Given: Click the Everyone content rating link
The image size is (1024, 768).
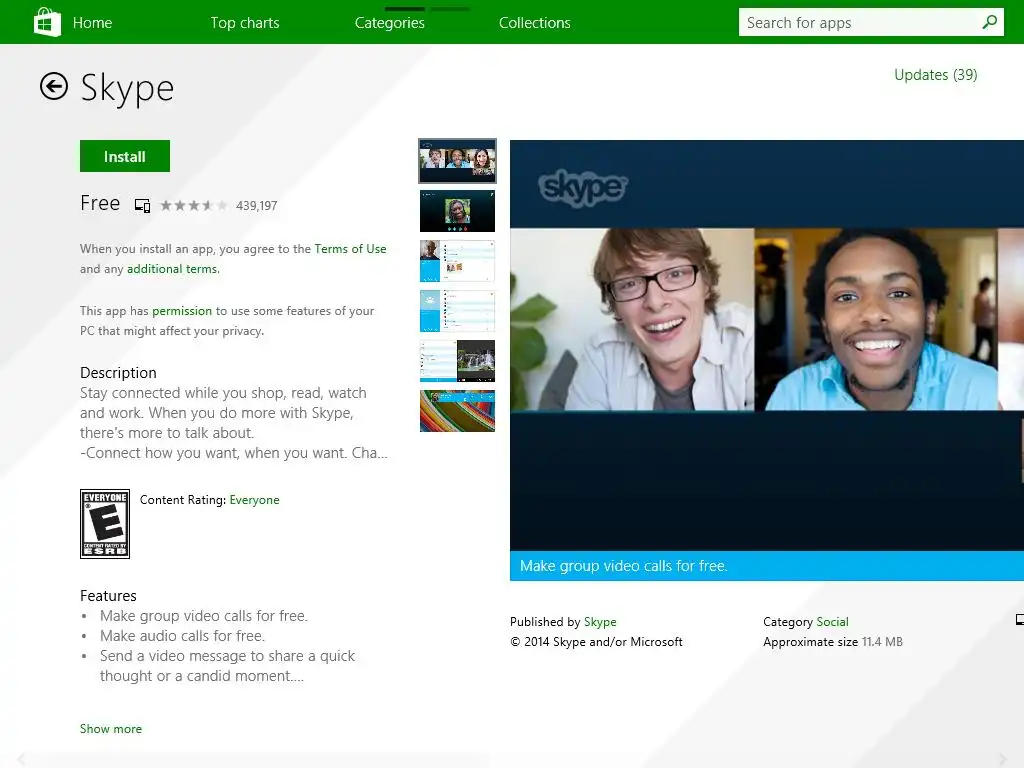Looking at the screenshot, I should click(255, 500).
